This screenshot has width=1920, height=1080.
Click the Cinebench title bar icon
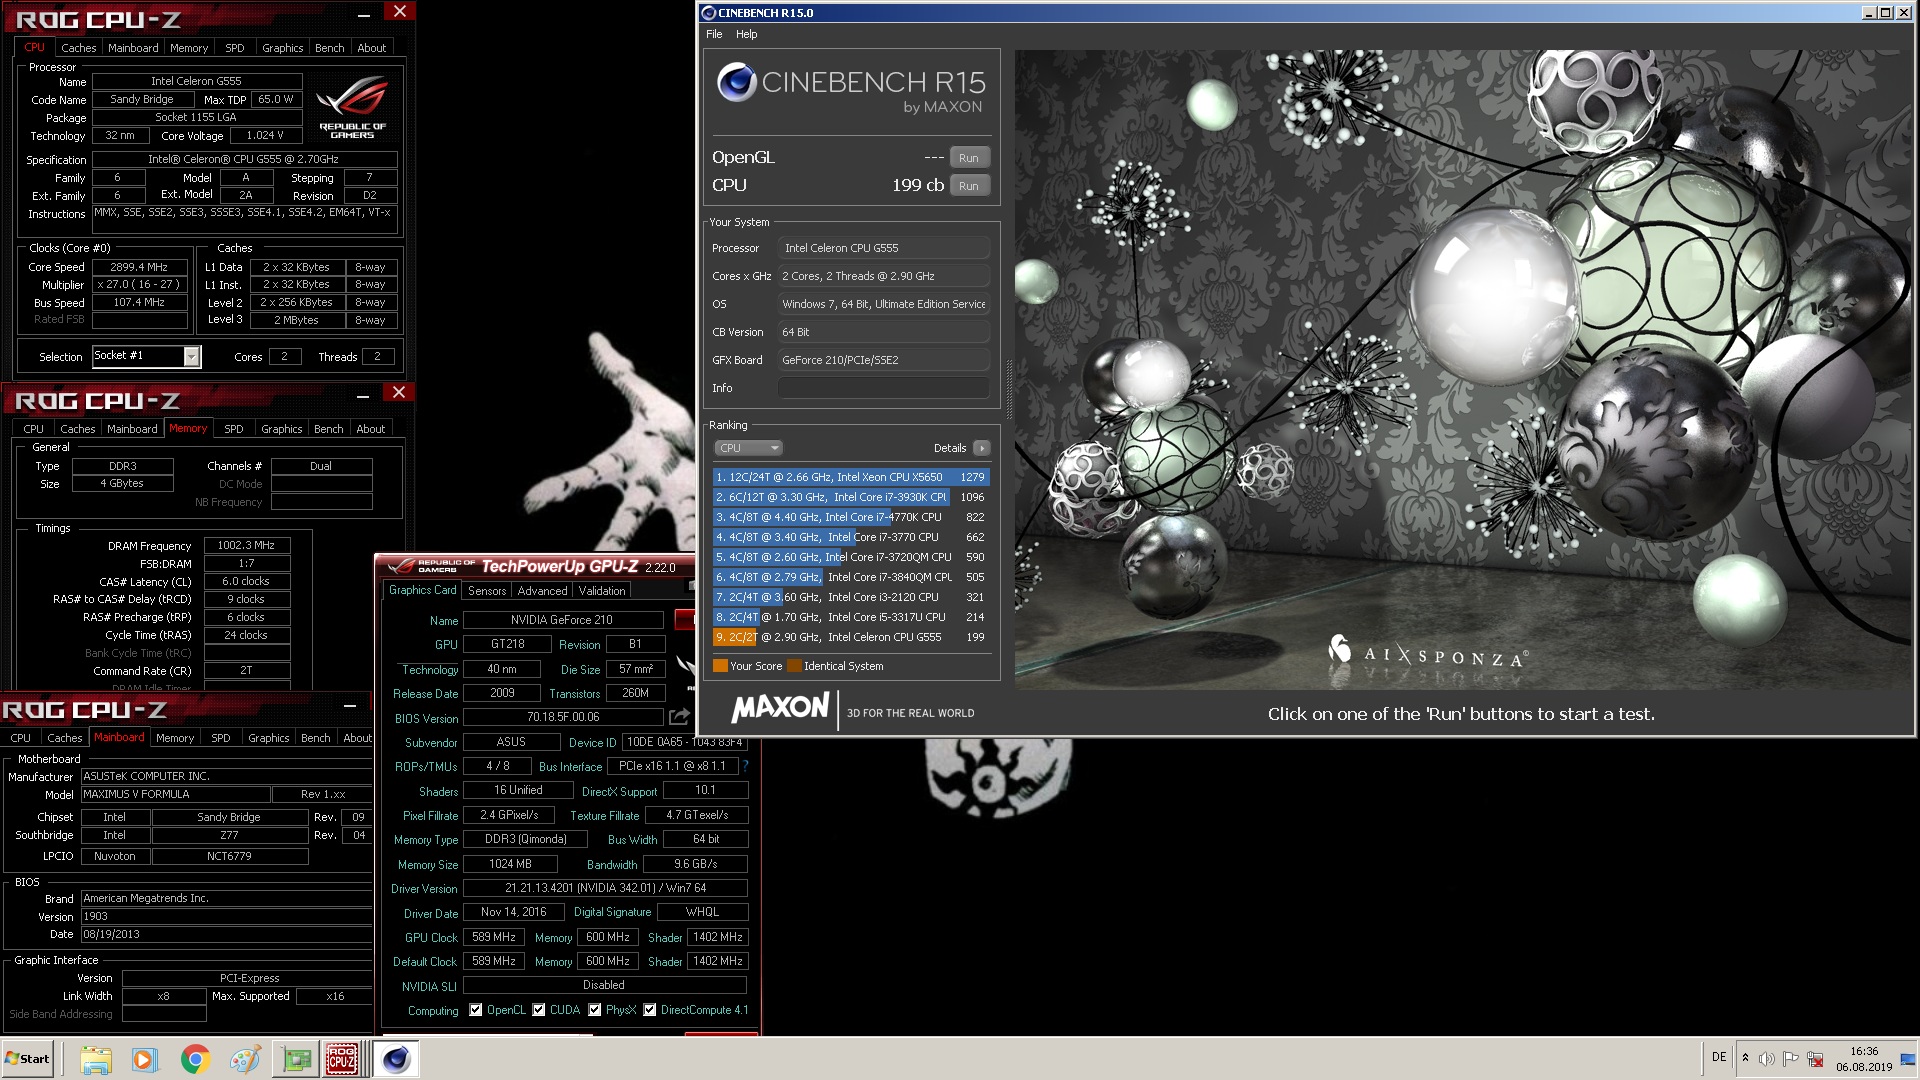click(x=708, y=13)
